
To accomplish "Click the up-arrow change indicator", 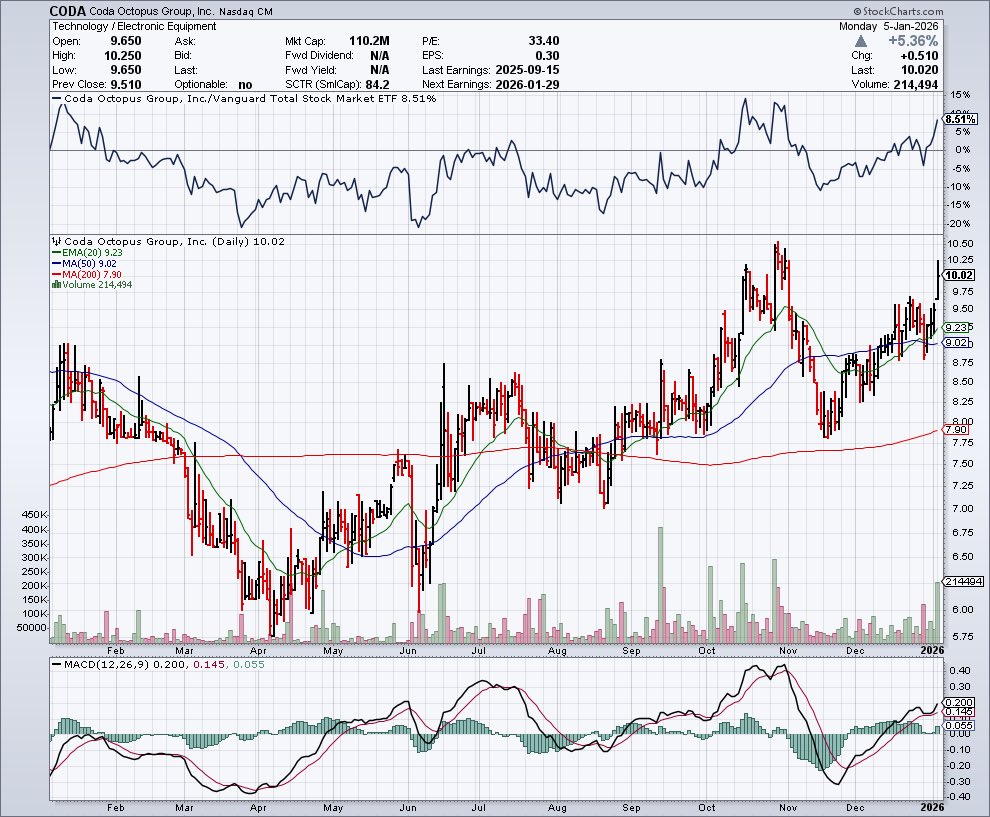I will coord(861,41).
